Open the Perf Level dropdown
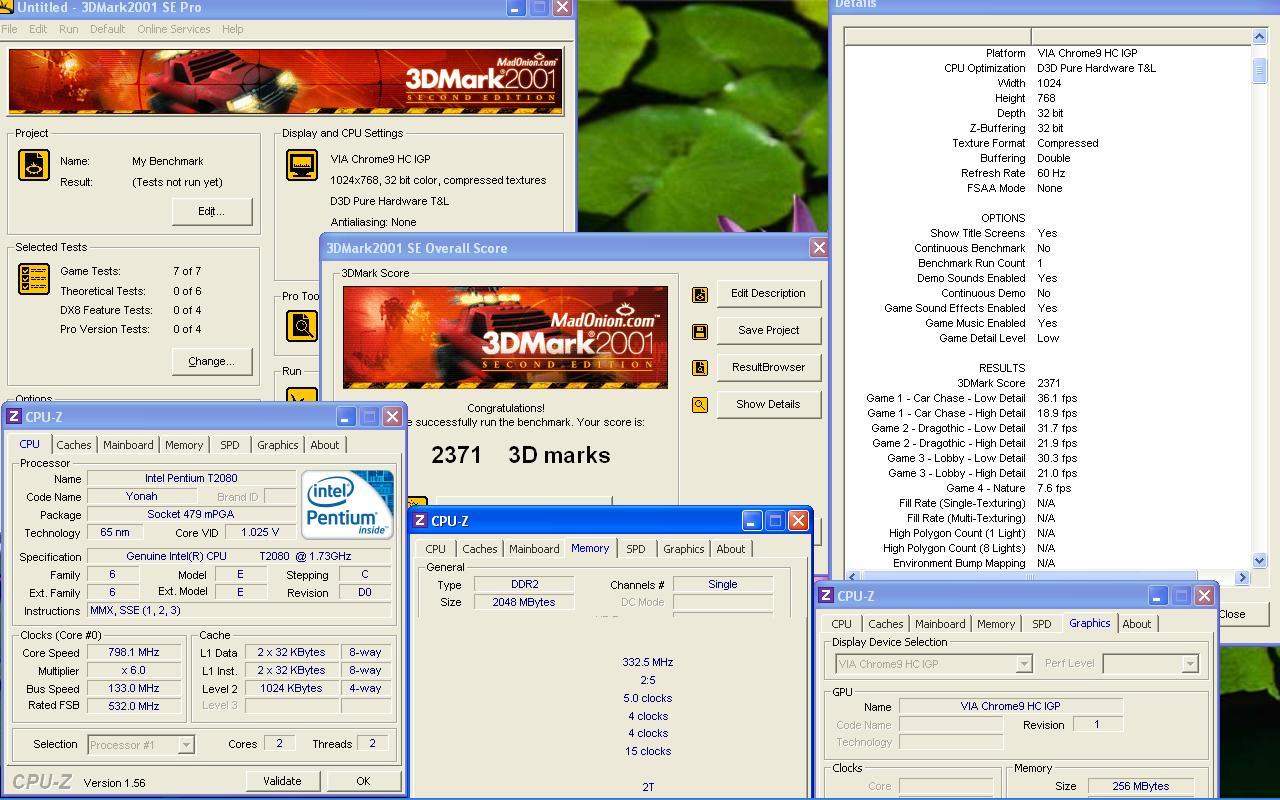The width and height of the screenshot is (1280, 800). [x=1189, y=664]
